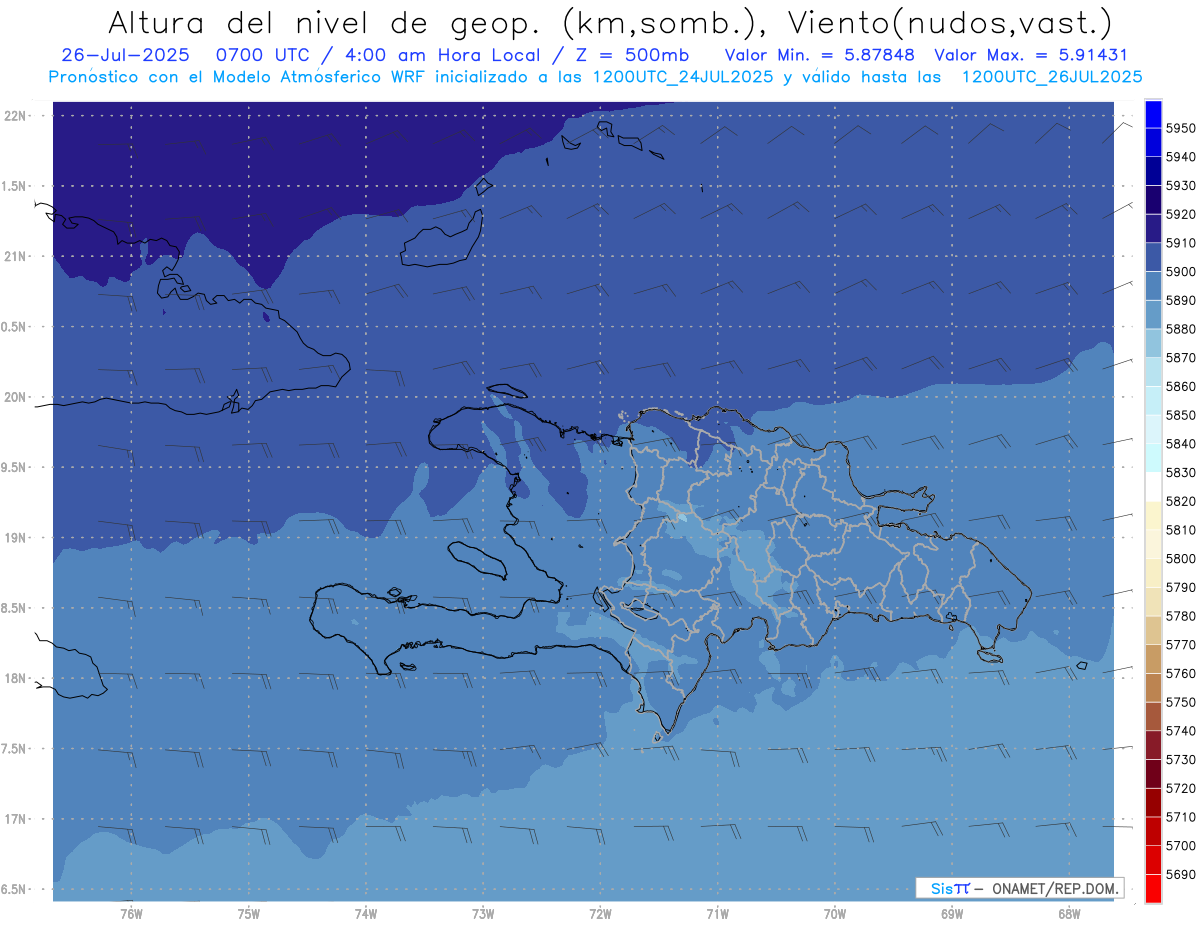Click the bright blue swatch above 5950
The height and width of the screenshot is (927, 1200).
pyautogui.click(x=1152, y=113)
